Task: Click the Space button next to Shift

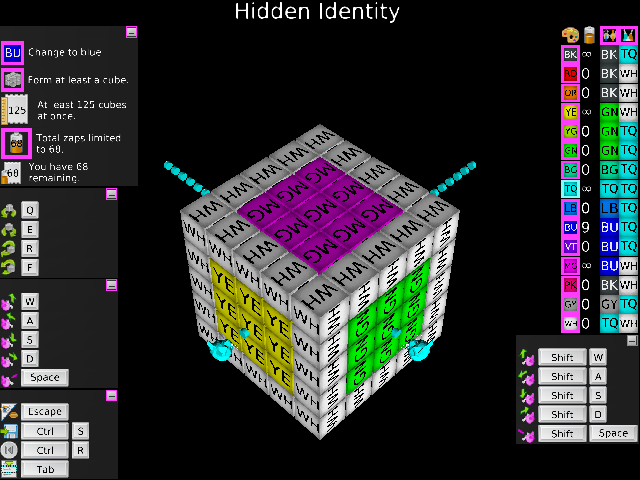Action: coord(612,433)
